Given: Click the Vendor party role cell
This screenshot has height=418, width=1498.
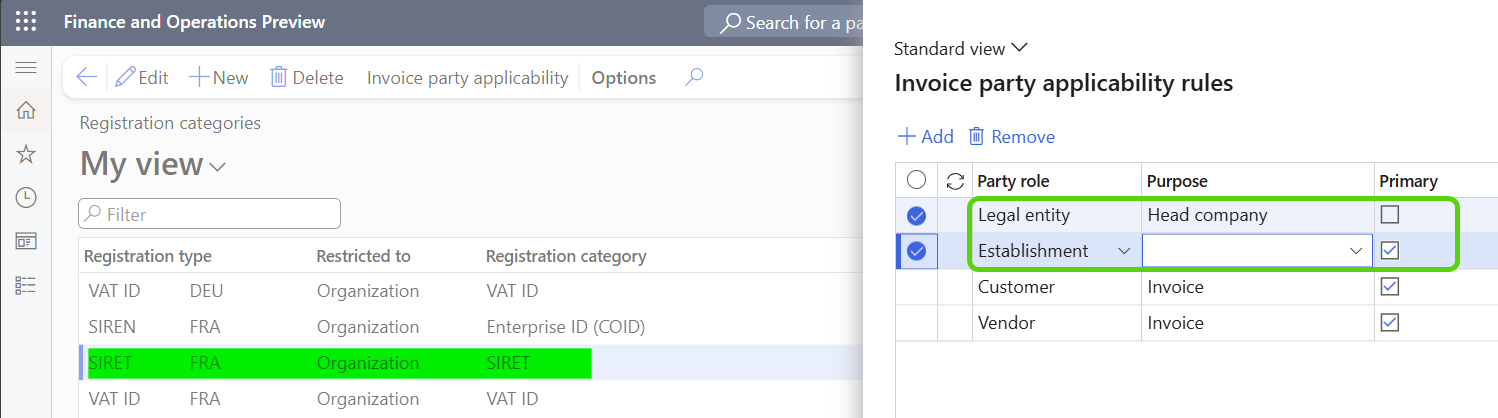Looking at the screenshot, I should [x=1057, y=323].
